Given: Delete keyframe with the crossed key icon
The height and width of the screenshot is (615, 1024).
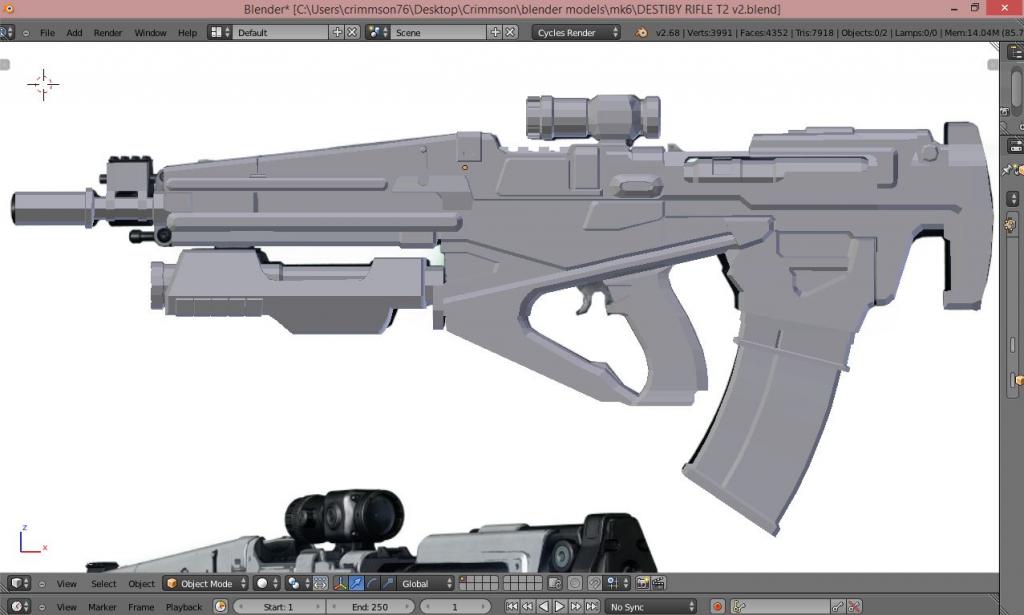Looking at the screenshot, I should coord(854,607).
